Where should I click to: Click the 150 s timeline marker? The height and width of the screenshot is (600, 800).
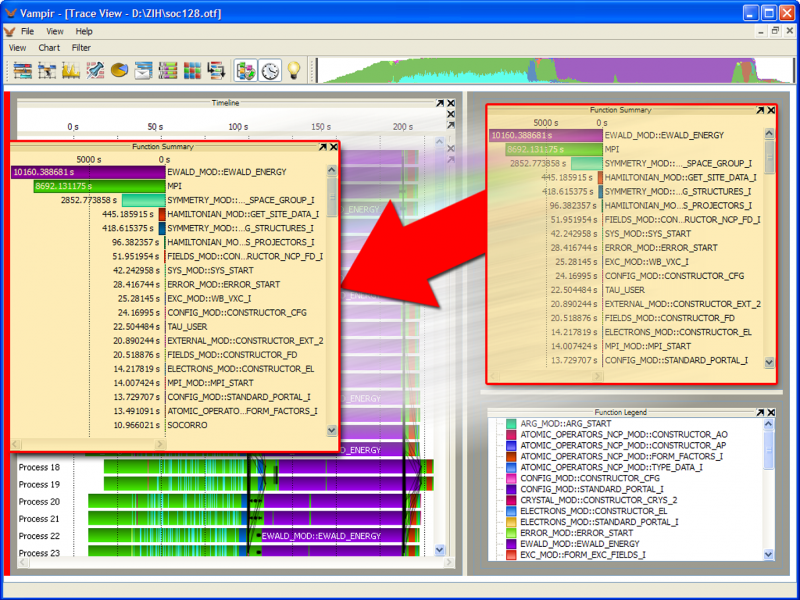pyautogui.click(x=321, y=127)
